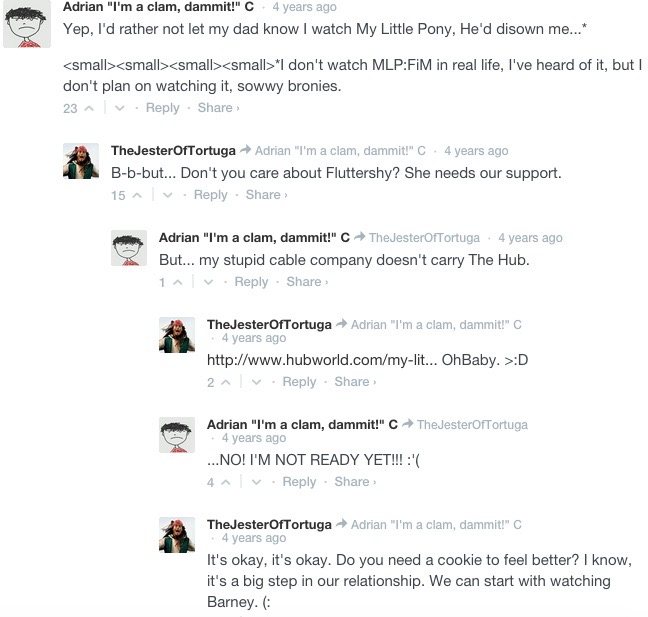Expand Share options on the top comment
This screenshot has height=617, width=648.
pos(218,108)
